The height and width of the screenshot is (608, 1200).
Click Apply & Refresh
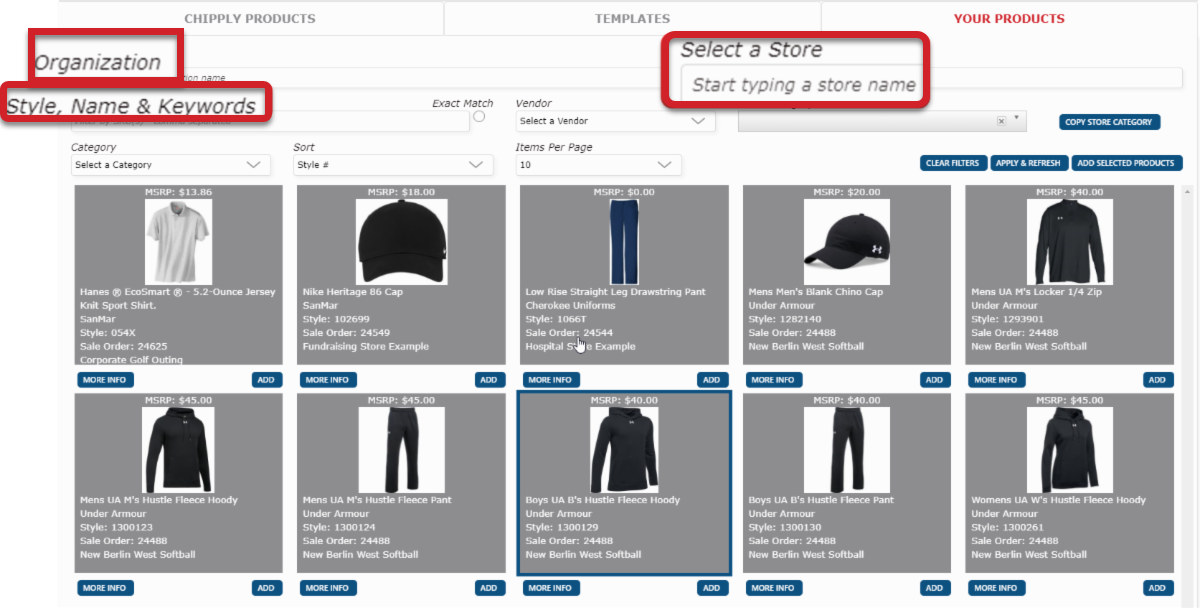[x=1029, y=163]
